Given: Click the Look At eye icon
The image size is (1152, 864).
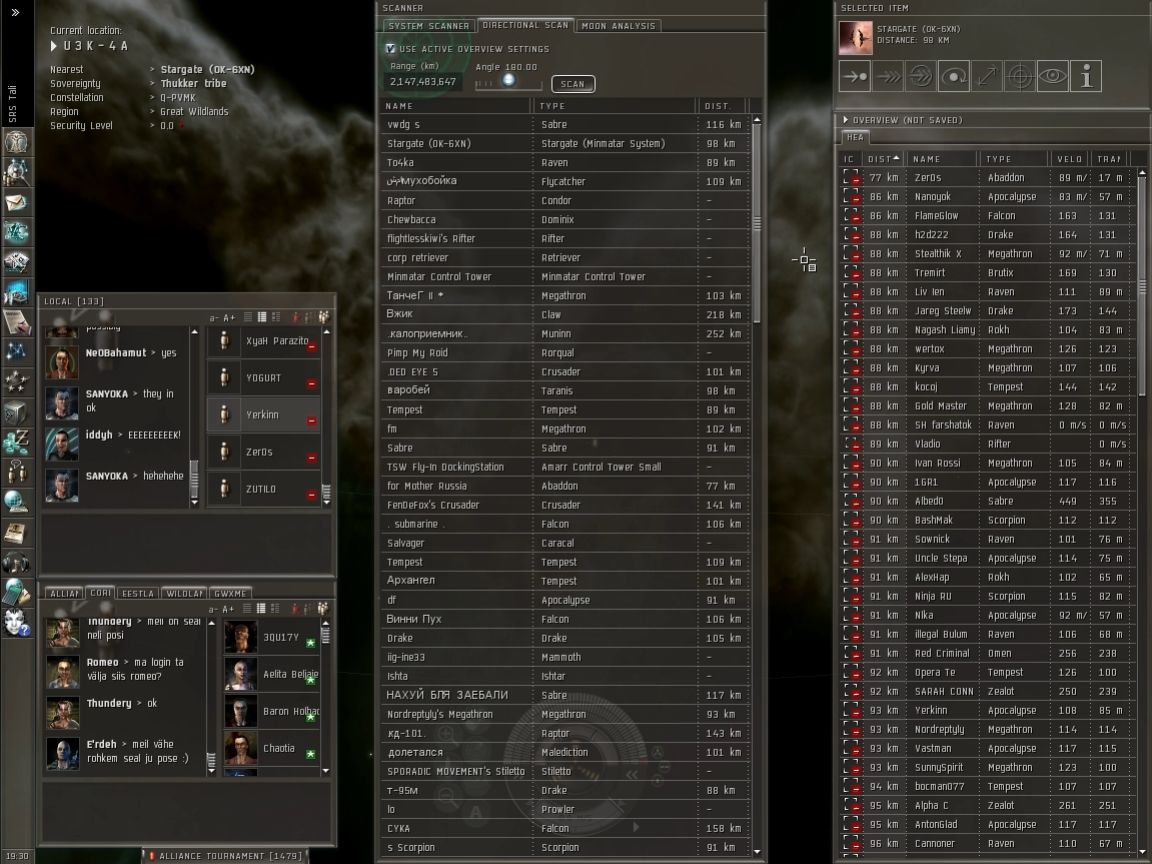Looking at the screenshot, I should pyautogui.click(x=1053, y=76).
